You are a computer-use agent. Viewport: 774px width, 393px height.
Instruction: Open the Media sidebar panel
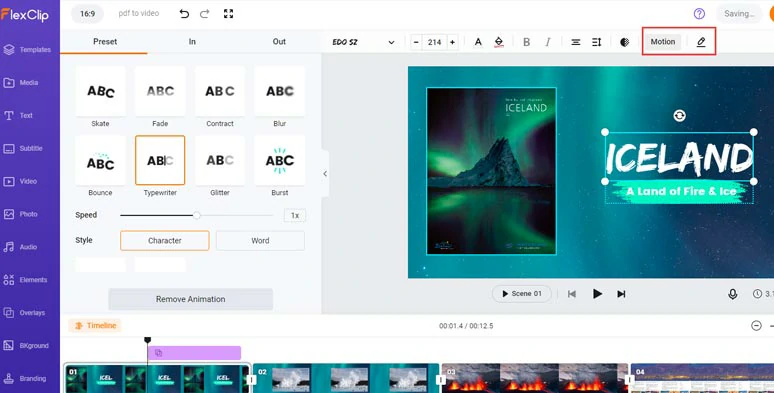(x=21, y=82)
